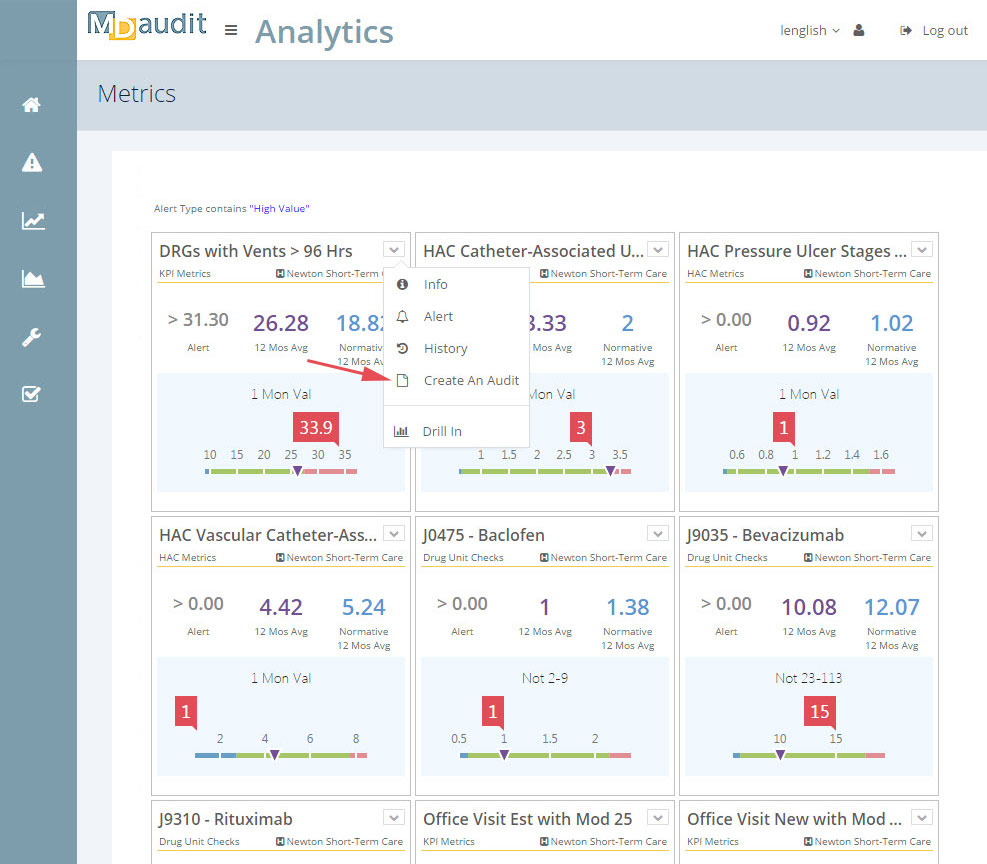Click the 1.38 normative value
This screenshot has height=864, width=987.
coord(628,607)
